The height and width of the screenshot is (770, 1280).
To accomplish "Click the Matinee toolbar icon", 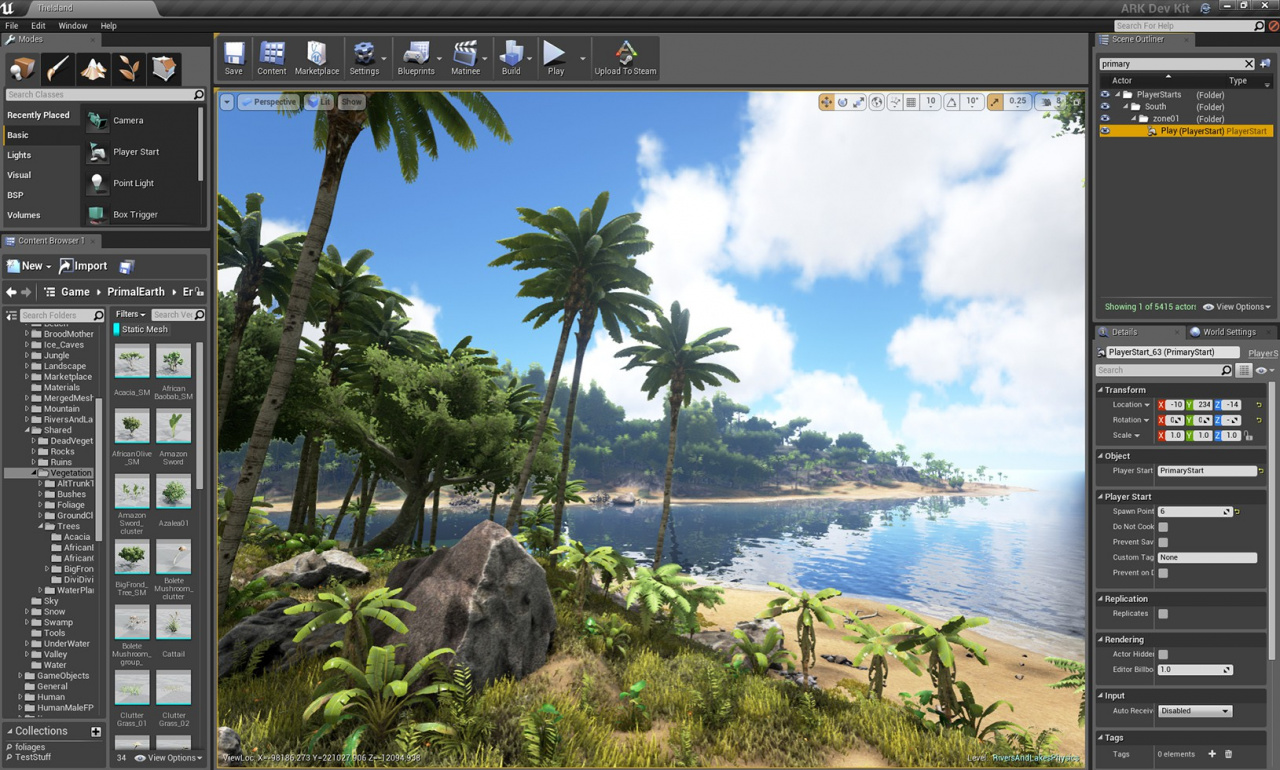I will click(465, 58).
